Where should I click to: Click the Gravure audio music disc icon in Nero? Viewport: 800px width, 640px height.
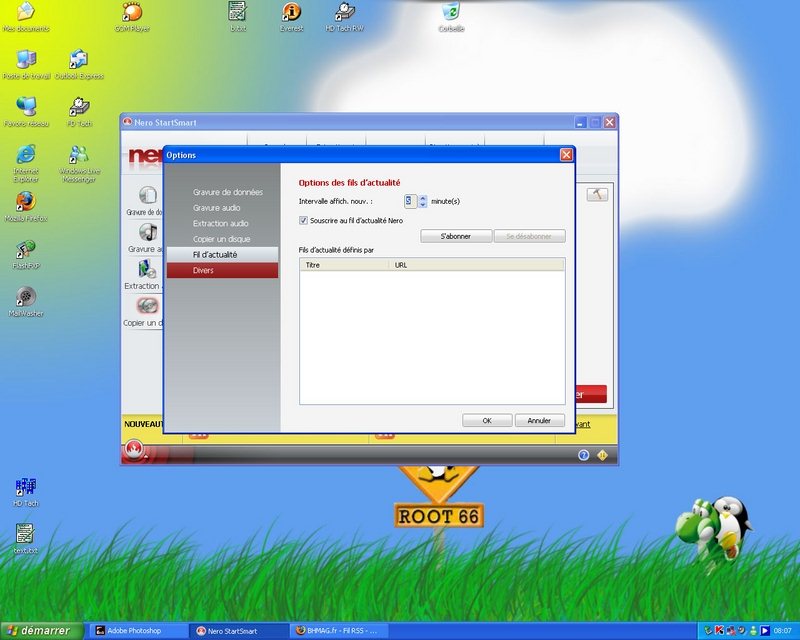click(148, 232)
